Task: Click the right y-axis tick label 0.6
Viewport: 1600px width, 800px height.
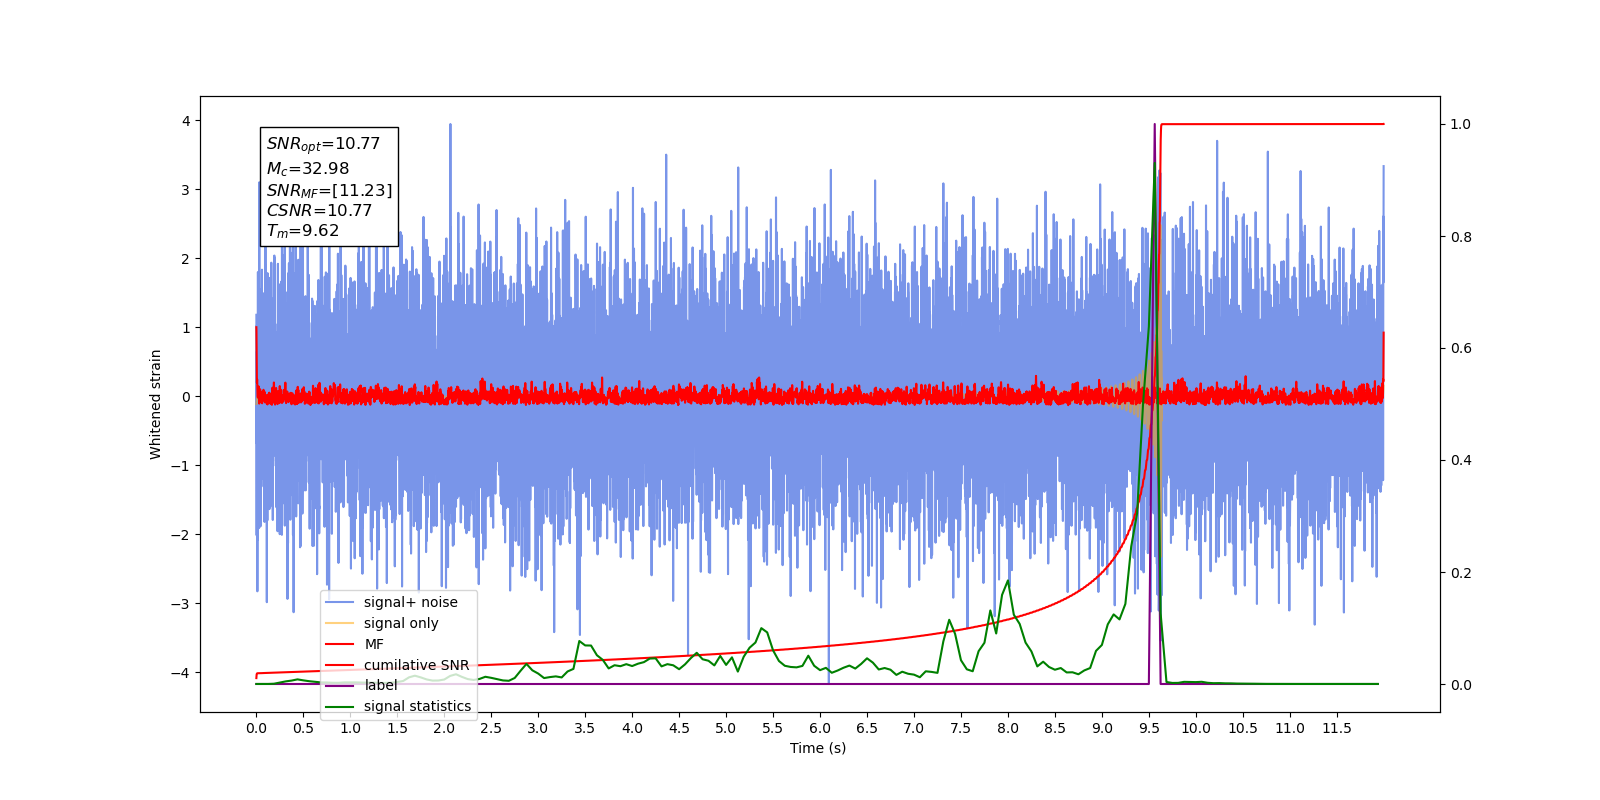Action: 1461,348
